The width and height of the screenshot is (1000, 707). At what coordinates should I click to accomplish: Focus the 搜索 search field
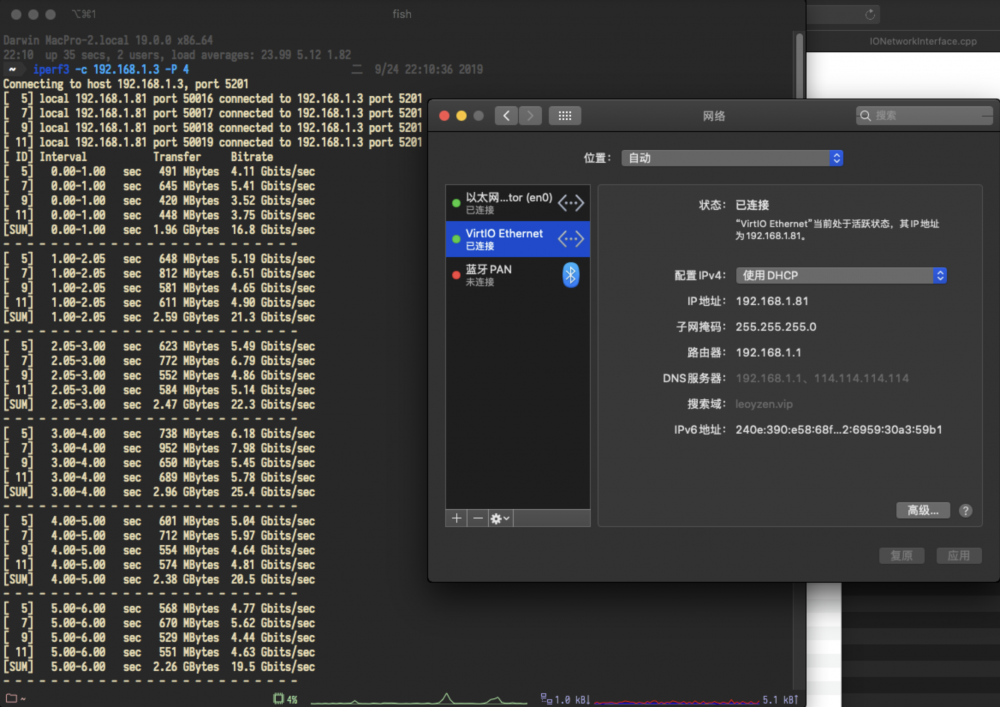(924, 115)
